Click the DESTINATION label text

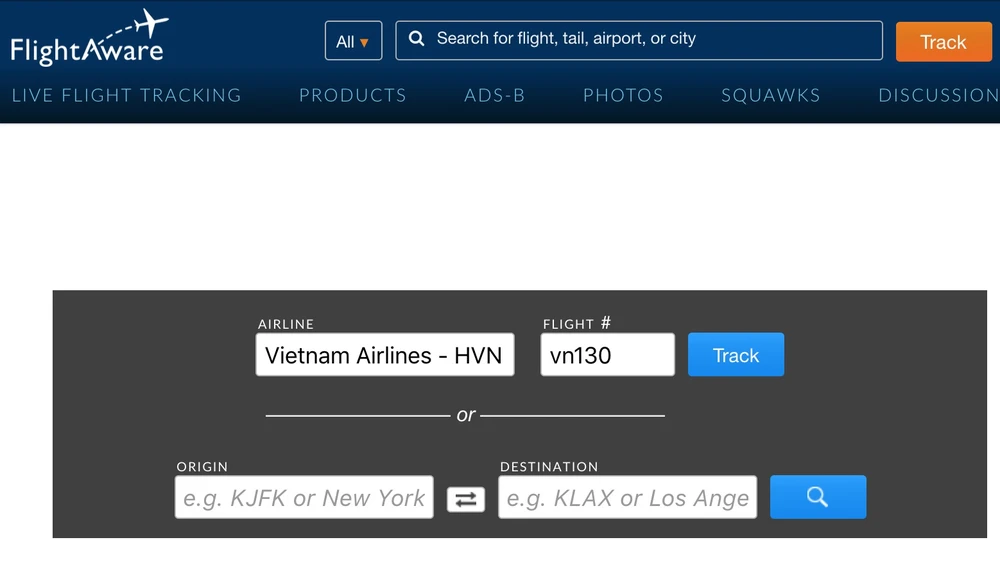tap(549, 467)
